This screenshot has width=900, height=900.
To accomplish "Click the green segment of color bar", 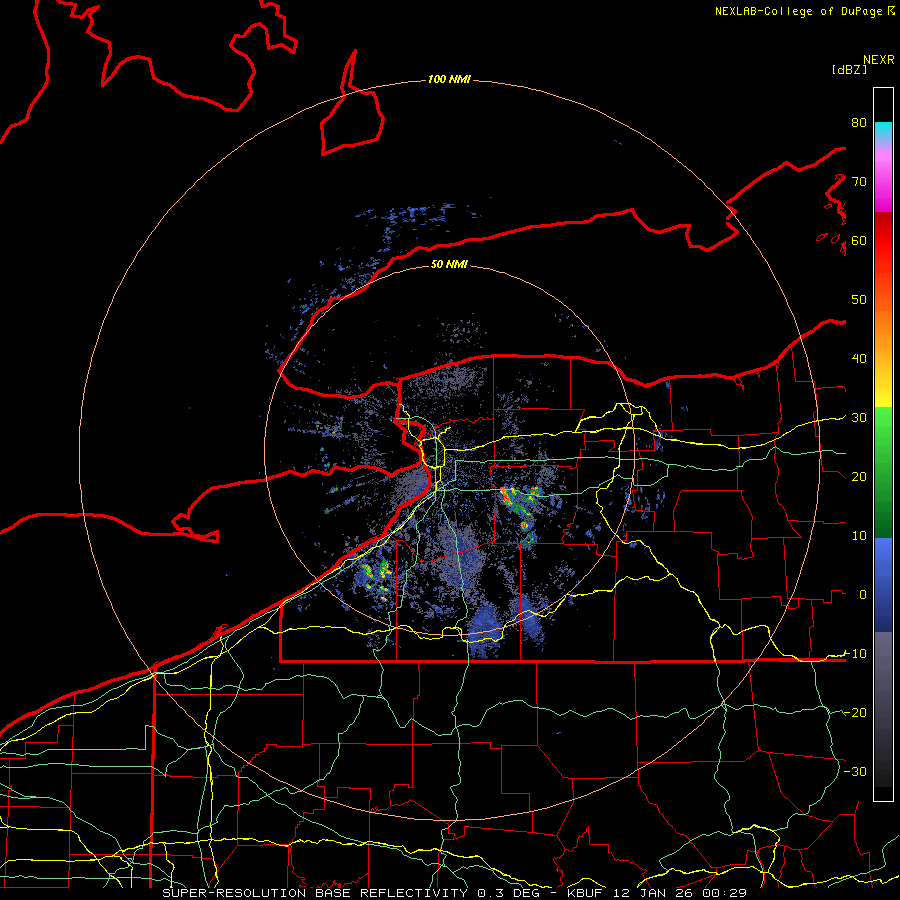I will pyautogui.click(x=883, y=472).
